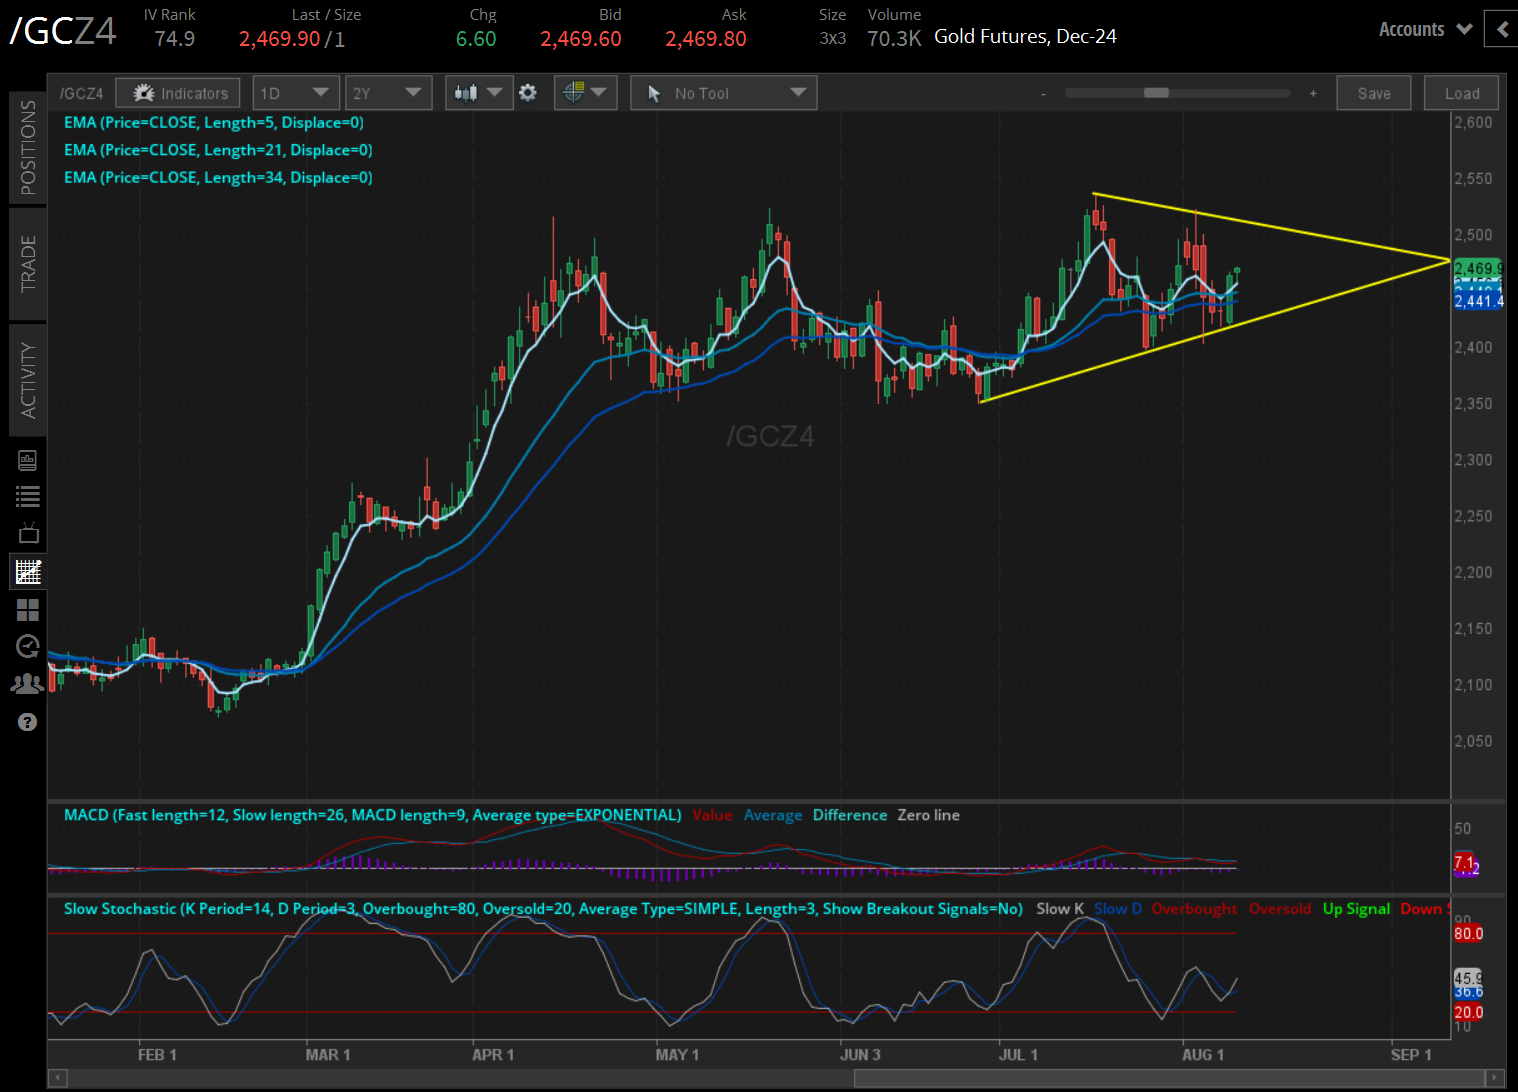
Task: Expand the No Tool drawing dropdown
Action: (x=724, y=93)
